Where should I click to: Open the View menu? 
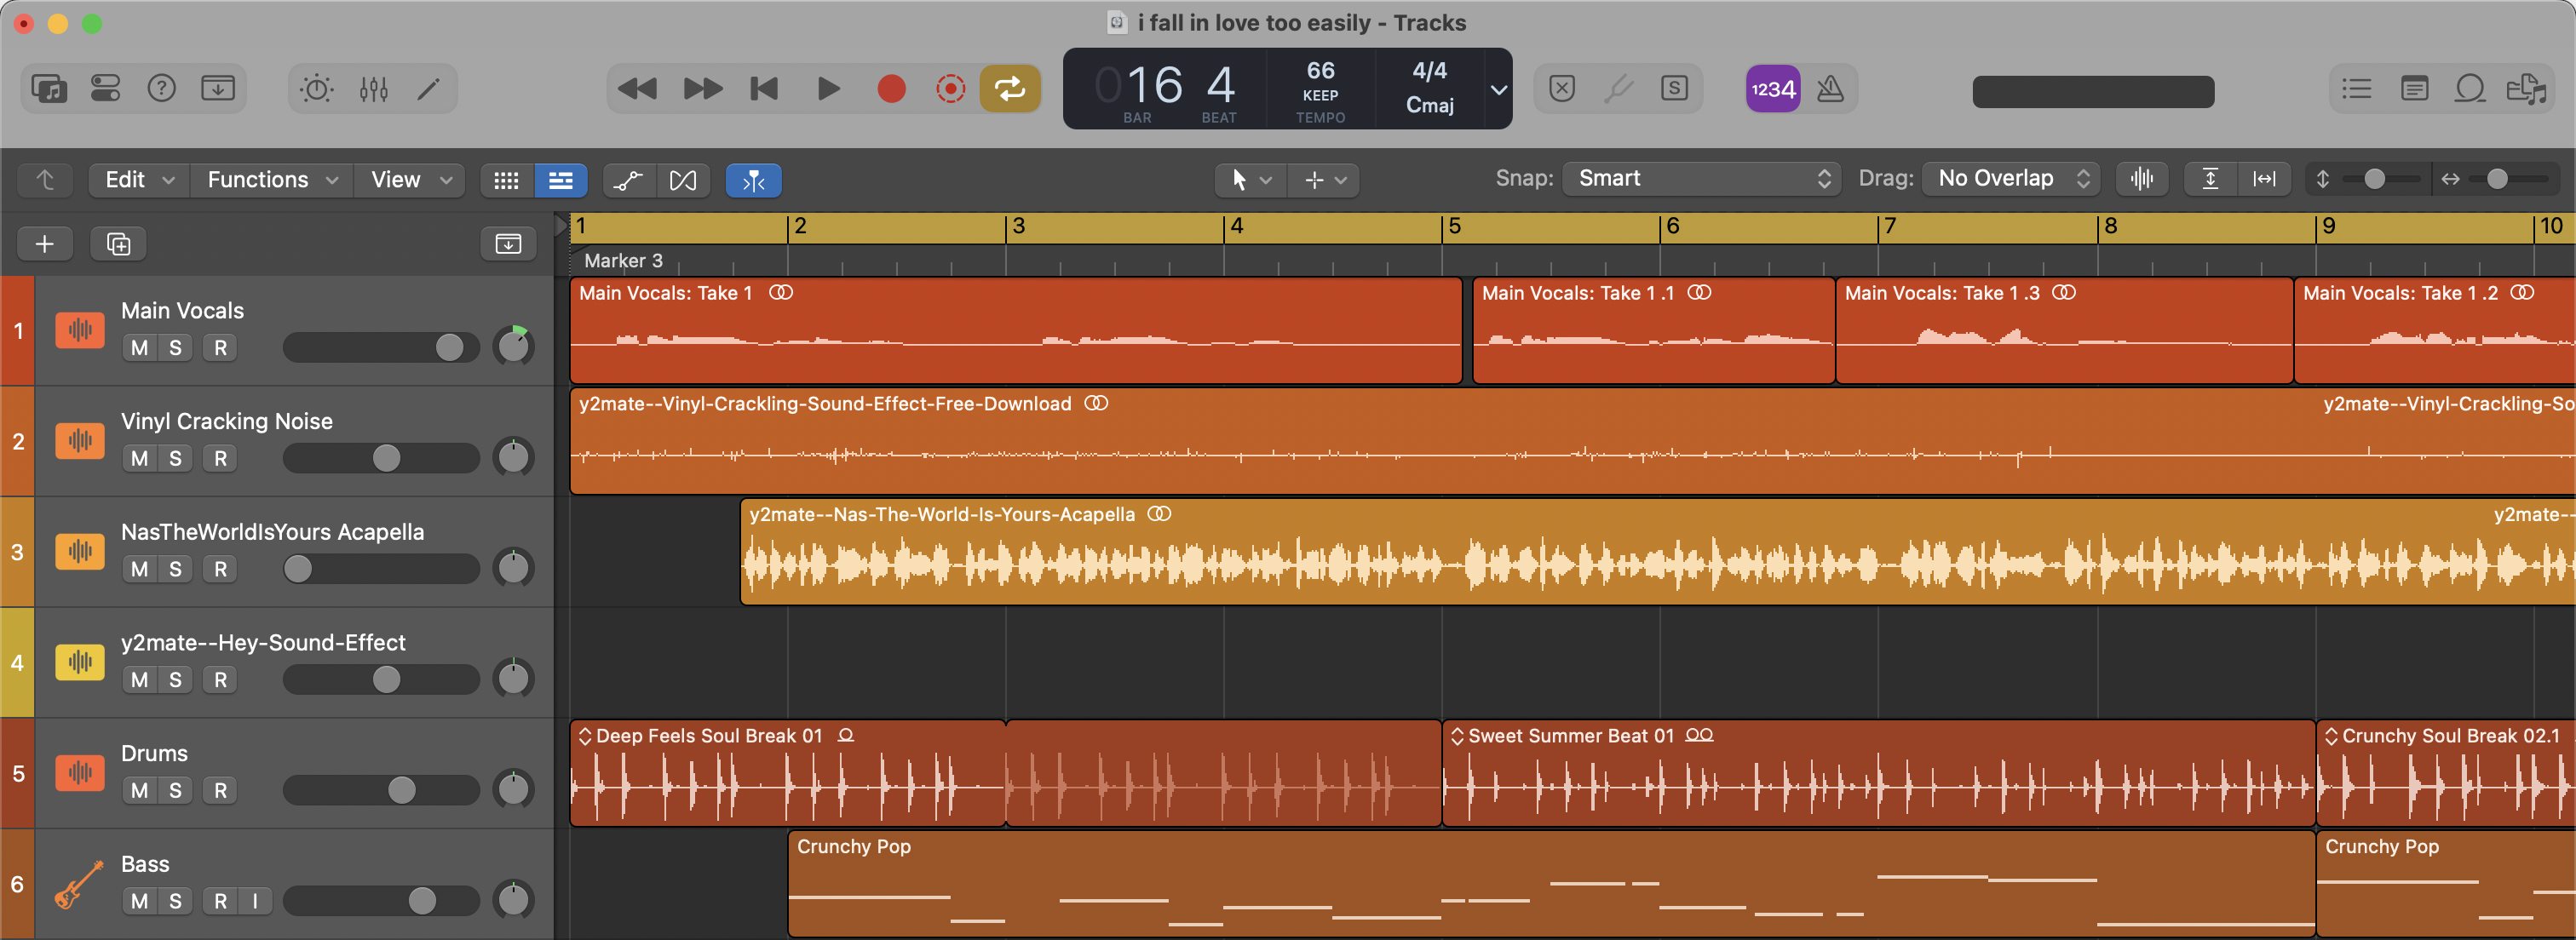[x=408, y=180]
